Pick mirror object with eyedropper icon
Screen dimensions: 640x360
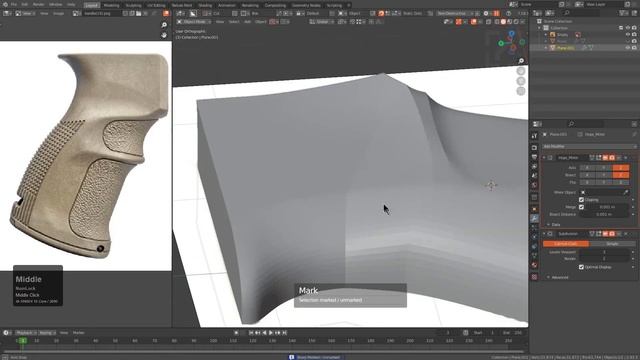(x=626, y=192)
